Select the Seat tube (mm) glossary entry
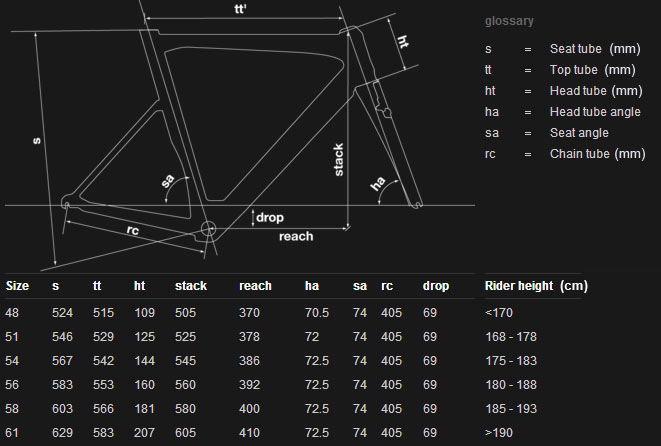Screen dimensions: 661x446 pyautogui.click(x=593, y=48)
